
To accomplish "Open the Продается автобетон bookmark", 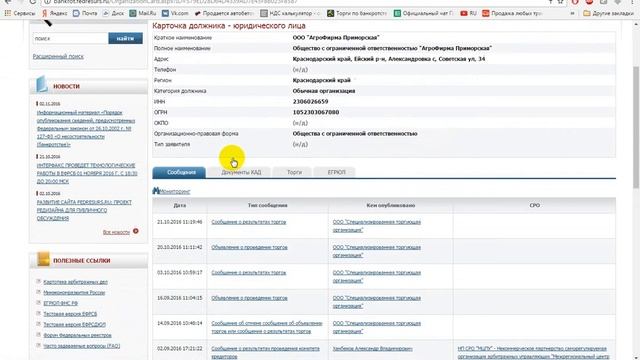I will [x=224, y=13].
